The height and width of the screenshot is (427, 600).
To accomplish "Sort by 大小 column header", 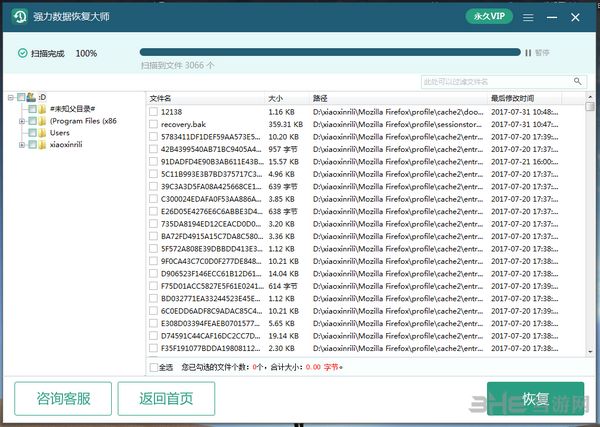I will (287, 98).
